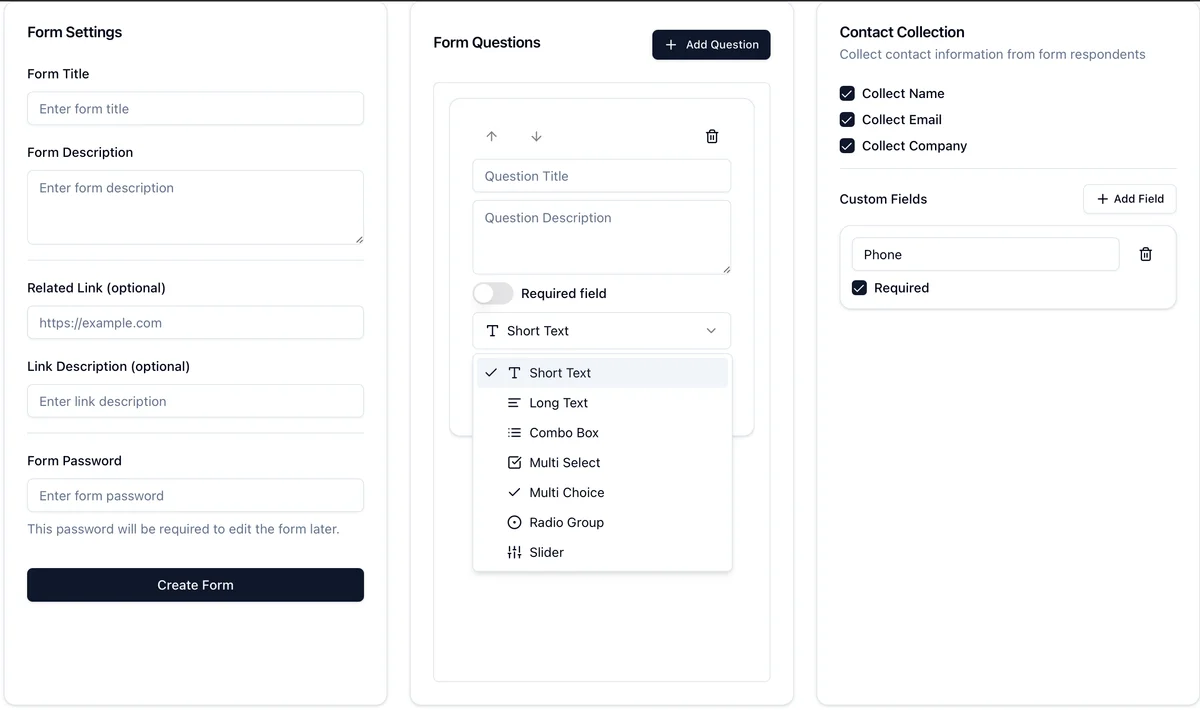Pick Multi Select question type
Image resolution: width=1200 pixels, height=710 pixels.
point(564,463)
